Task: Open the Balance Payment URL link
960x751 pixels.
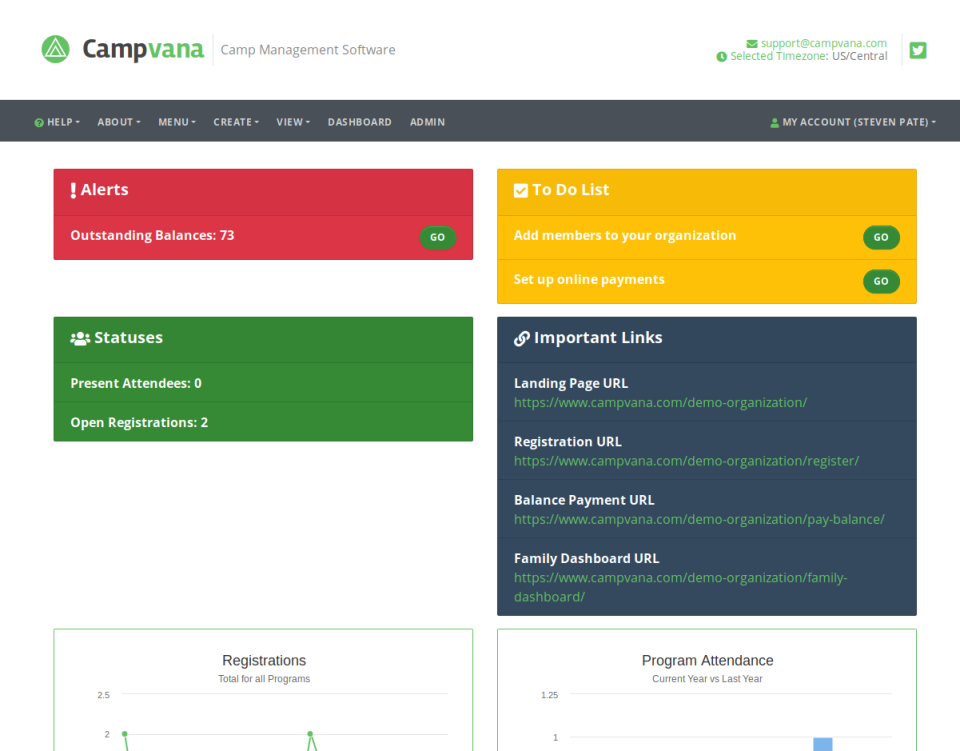Action: [699, 520]
